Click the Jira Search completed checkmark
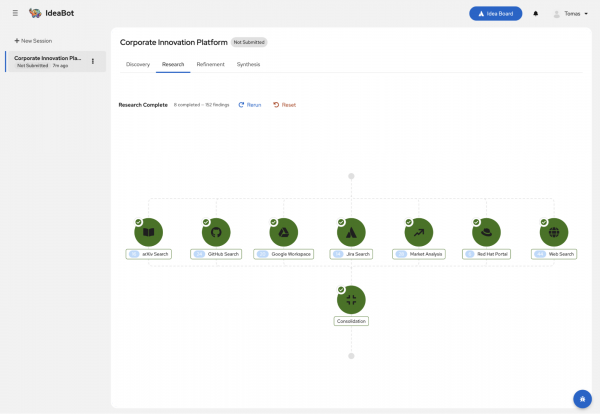 (341, 222)
